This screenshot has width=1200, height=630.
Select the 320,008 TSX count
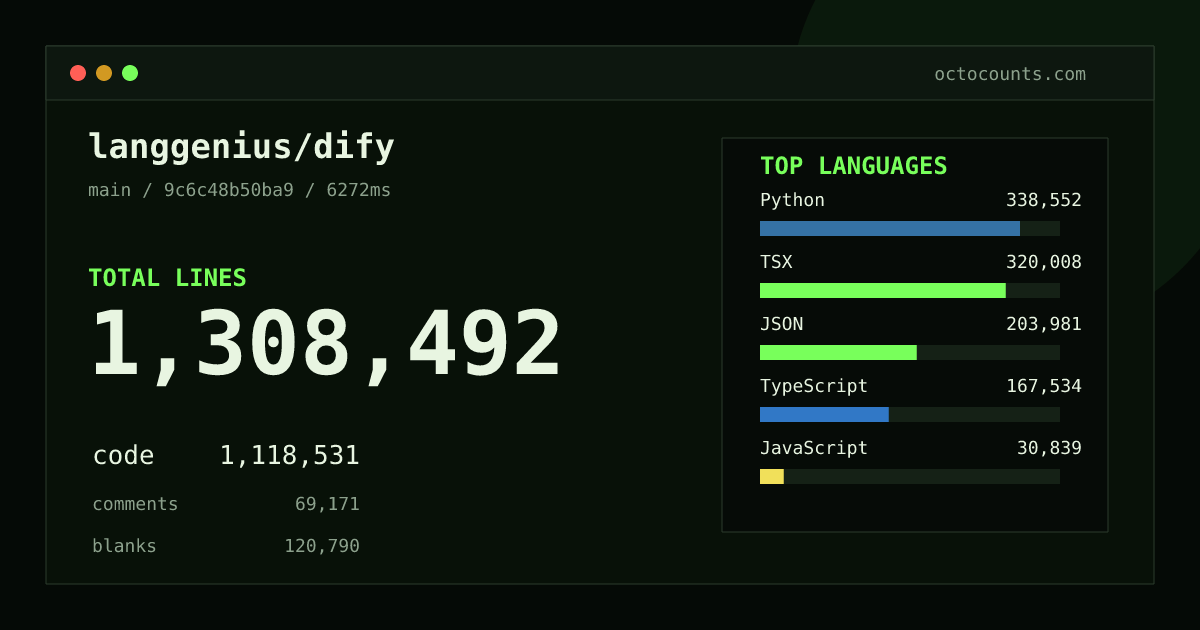(x=1044, y=262)
